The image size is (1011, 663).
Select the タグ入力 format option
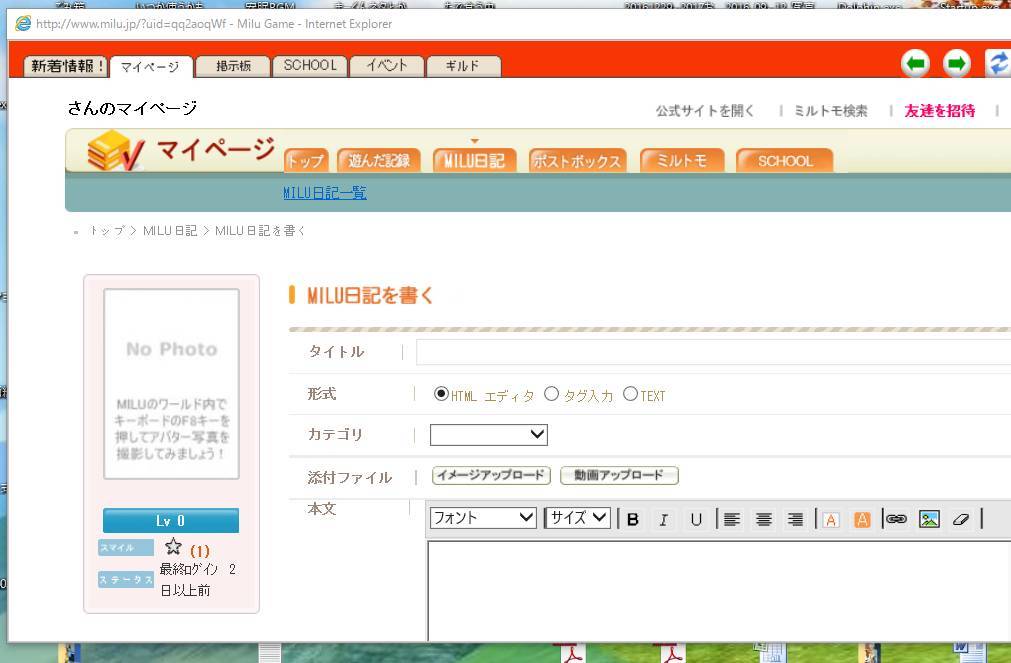[551, 394]
